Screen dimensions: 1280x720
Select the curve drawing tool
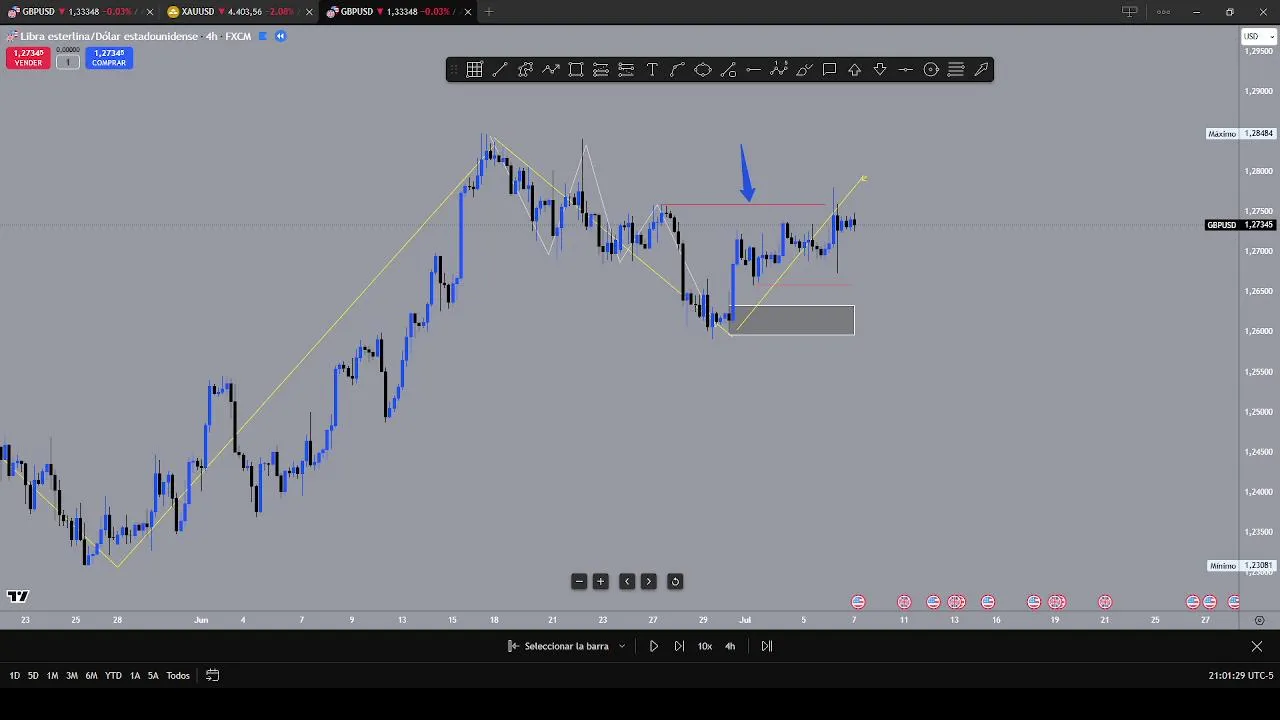pos(677,70)
